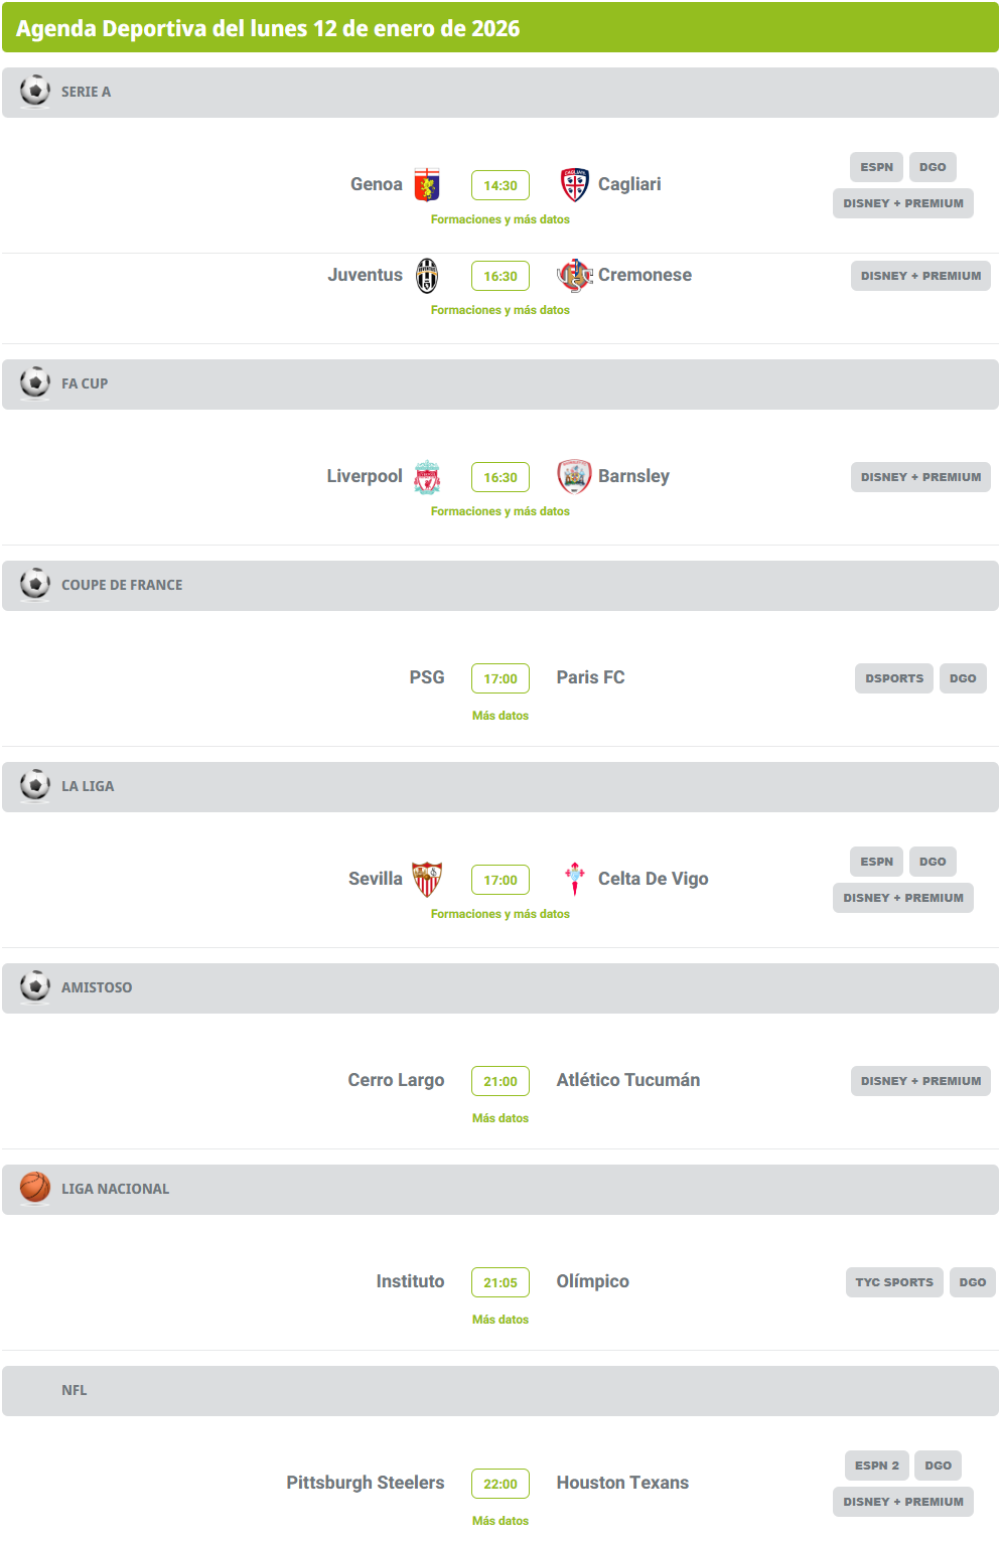
Task: Select the ESPN 2 channel tag
Action: (x=877, y=1465)
